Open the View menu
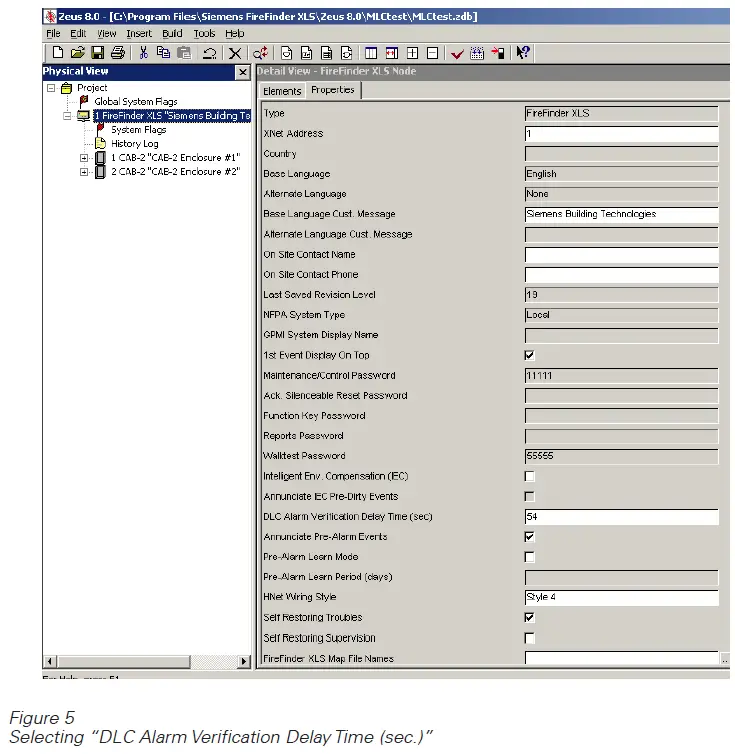 (x=106, y=33)
